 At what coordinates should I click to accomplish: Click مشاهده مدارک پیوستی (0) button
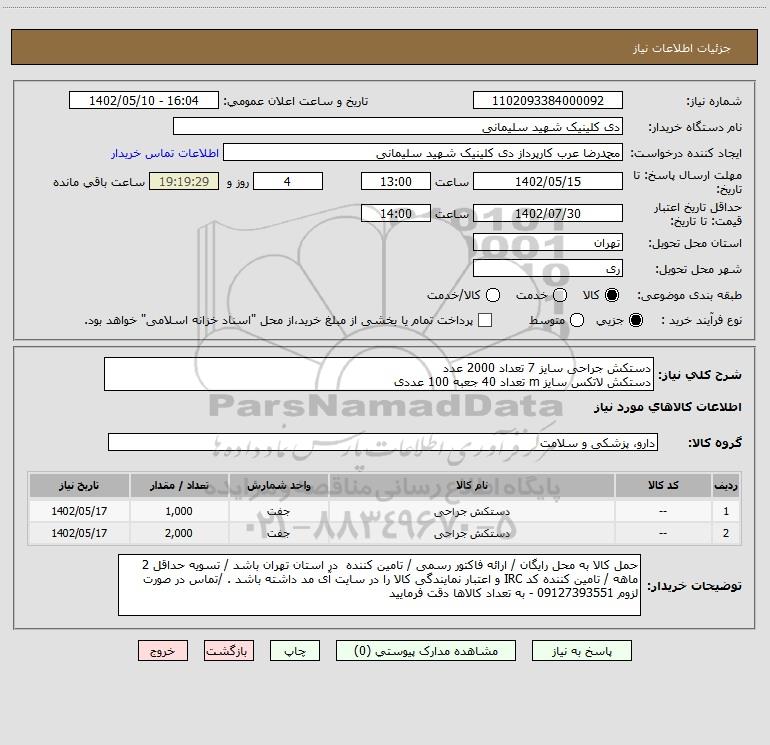(426, 651)
